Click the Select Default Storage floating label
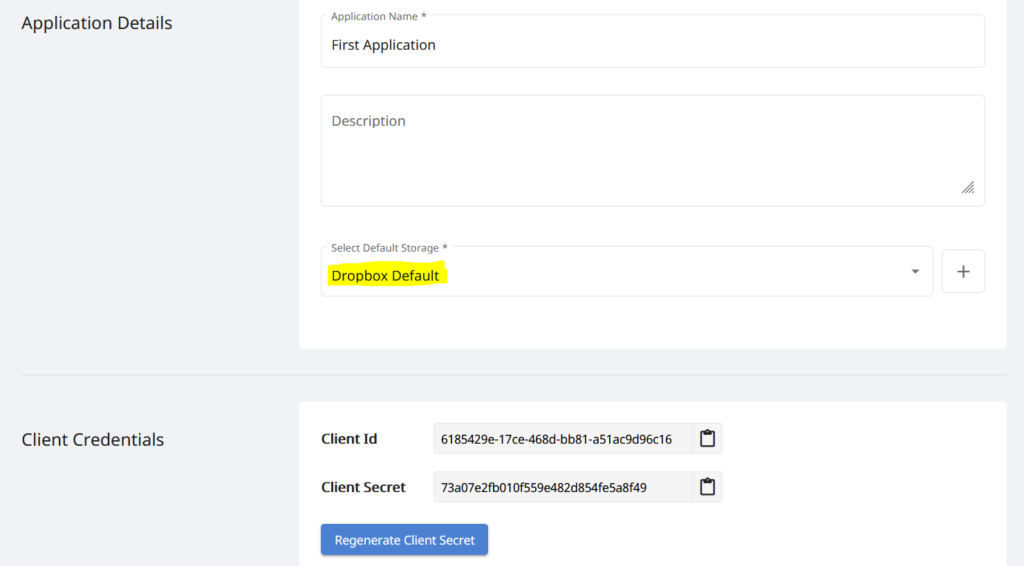Viewport: 1024px width, 566px height. (389, 247)
